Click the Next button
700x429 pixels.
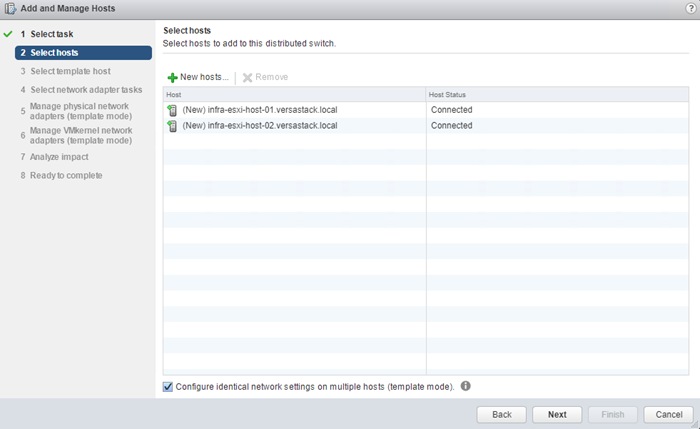pos(557,414)
